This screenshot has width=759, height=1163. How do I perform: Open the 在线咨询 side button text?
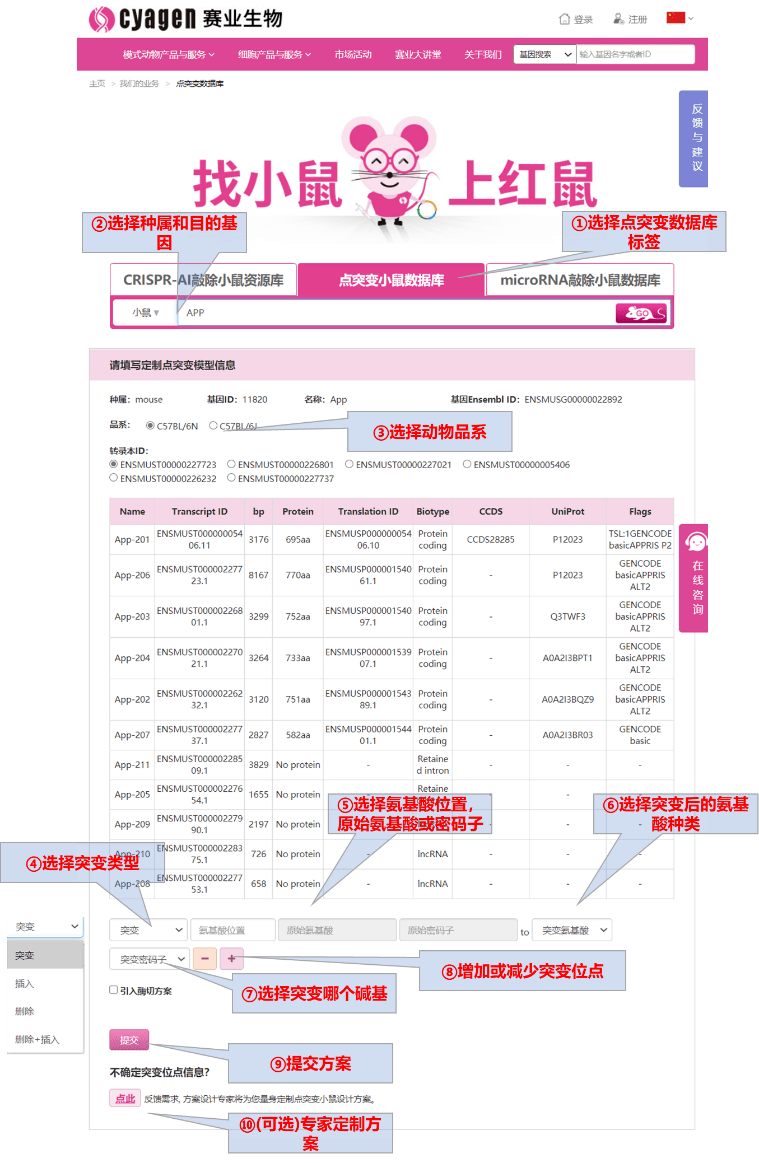click(x=697, y=587)
